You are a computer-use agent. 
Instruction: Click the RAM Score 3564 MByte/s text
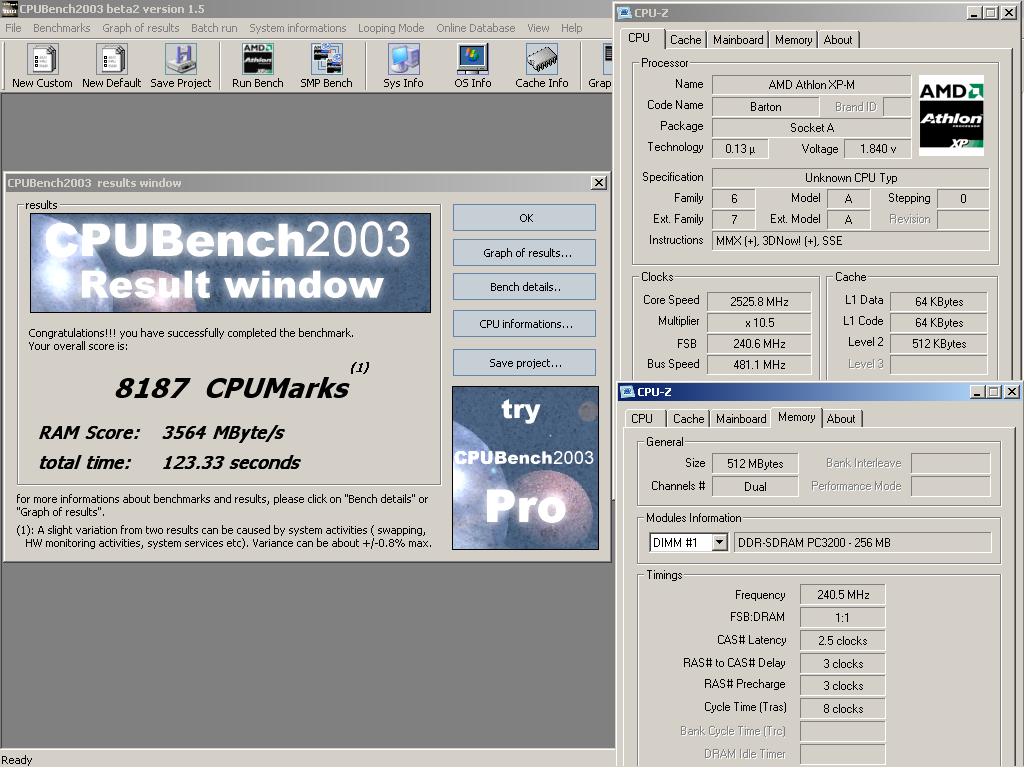coord(161,432)
